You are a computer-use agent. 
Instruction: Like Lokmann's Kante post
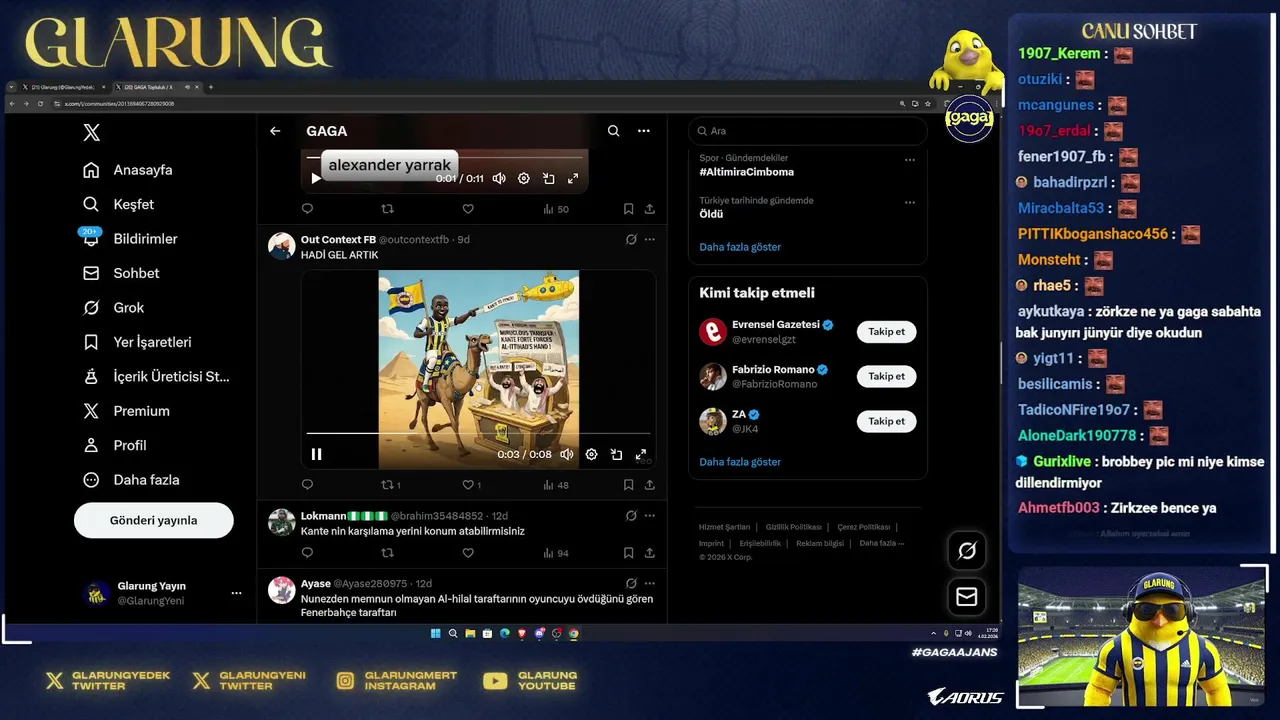coord(468,553)
